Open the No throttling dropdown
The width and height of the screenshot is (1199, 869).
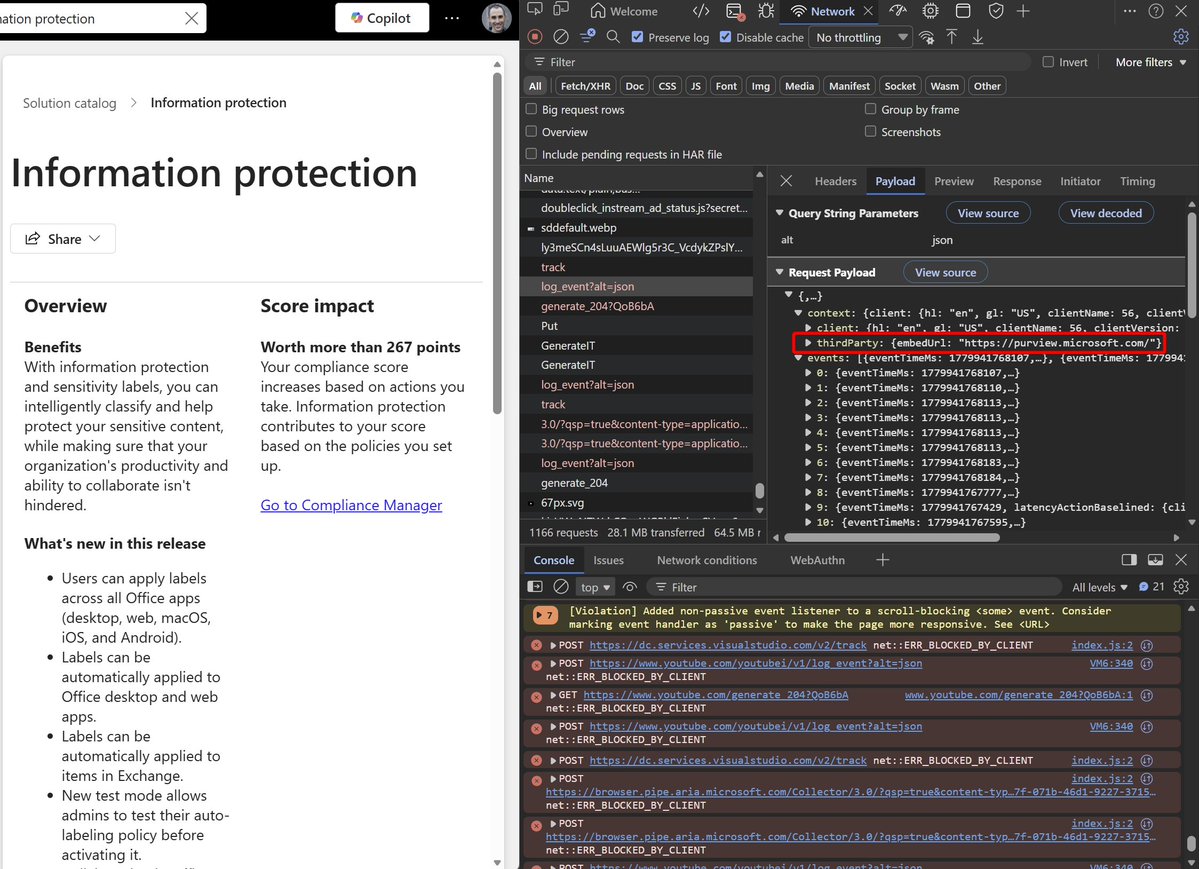pyautogui.click(x=860, y=37)
